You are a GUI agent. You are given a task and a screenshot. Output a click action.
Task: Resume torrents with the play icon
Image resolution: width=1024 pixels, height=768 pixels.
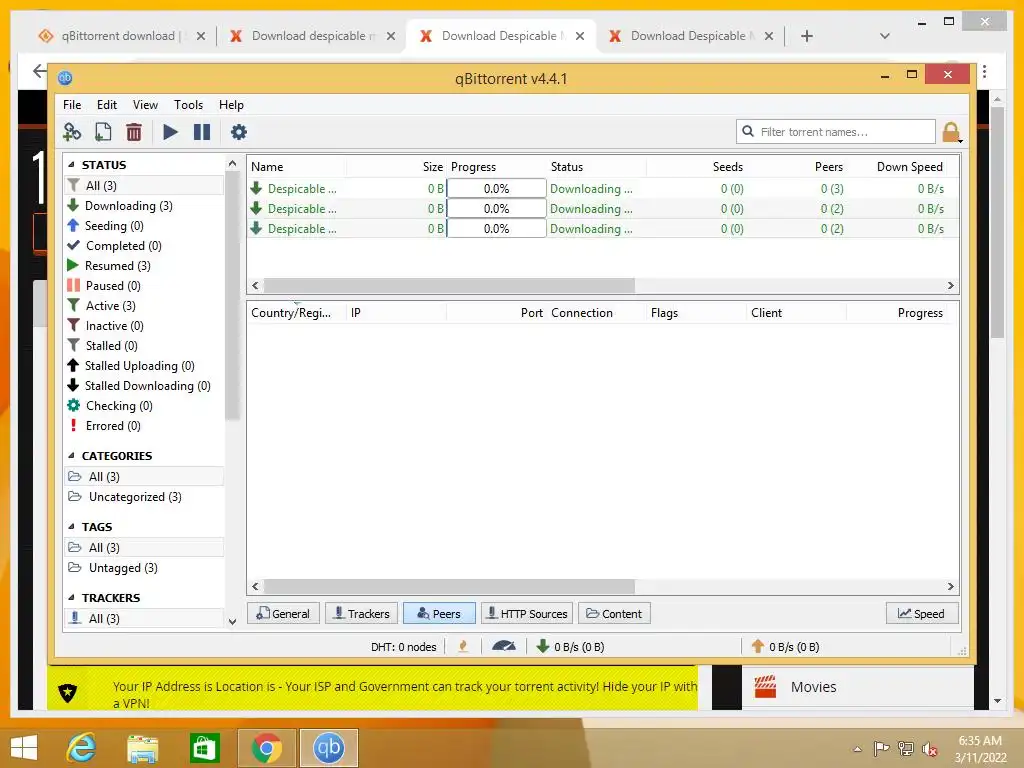(170, 132)
